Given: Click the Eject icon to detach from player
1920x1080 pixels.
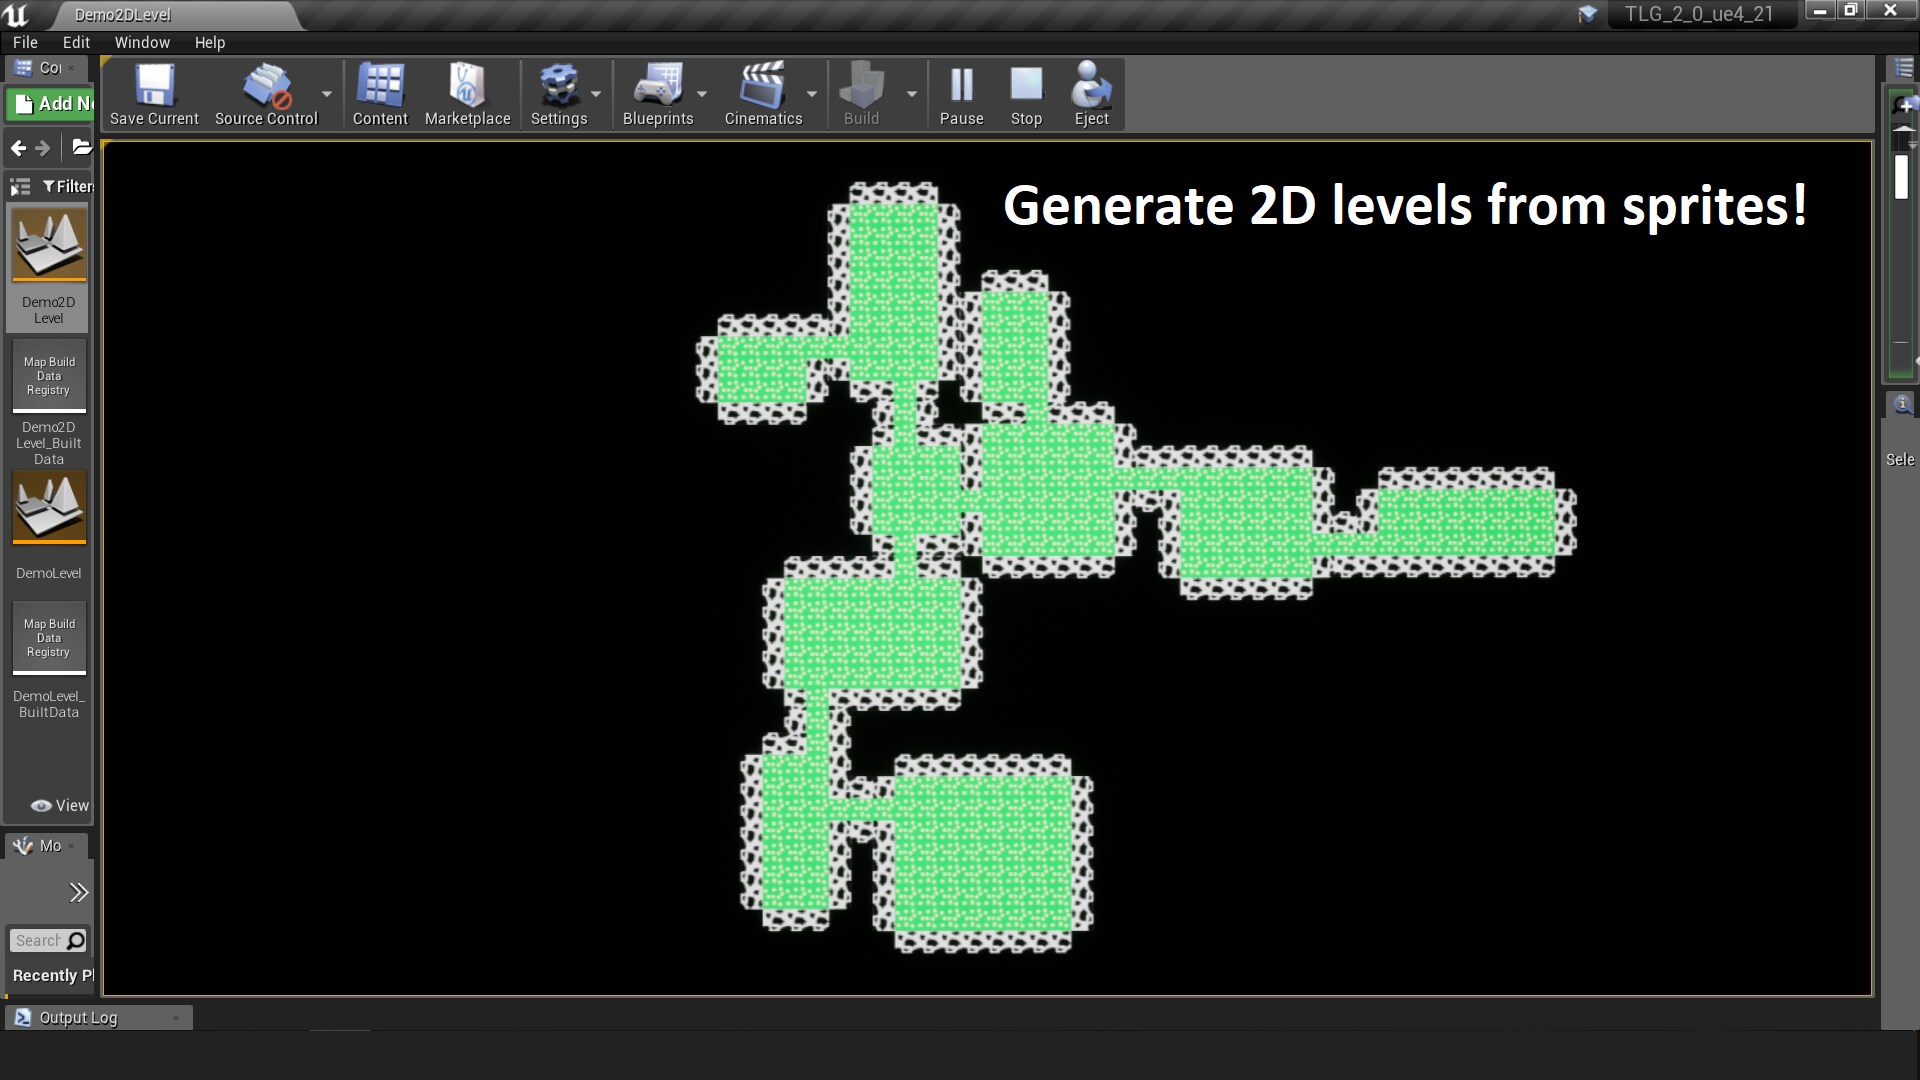Looking at the screenshot, I should pyautogui.click(x=1090, y=90).
